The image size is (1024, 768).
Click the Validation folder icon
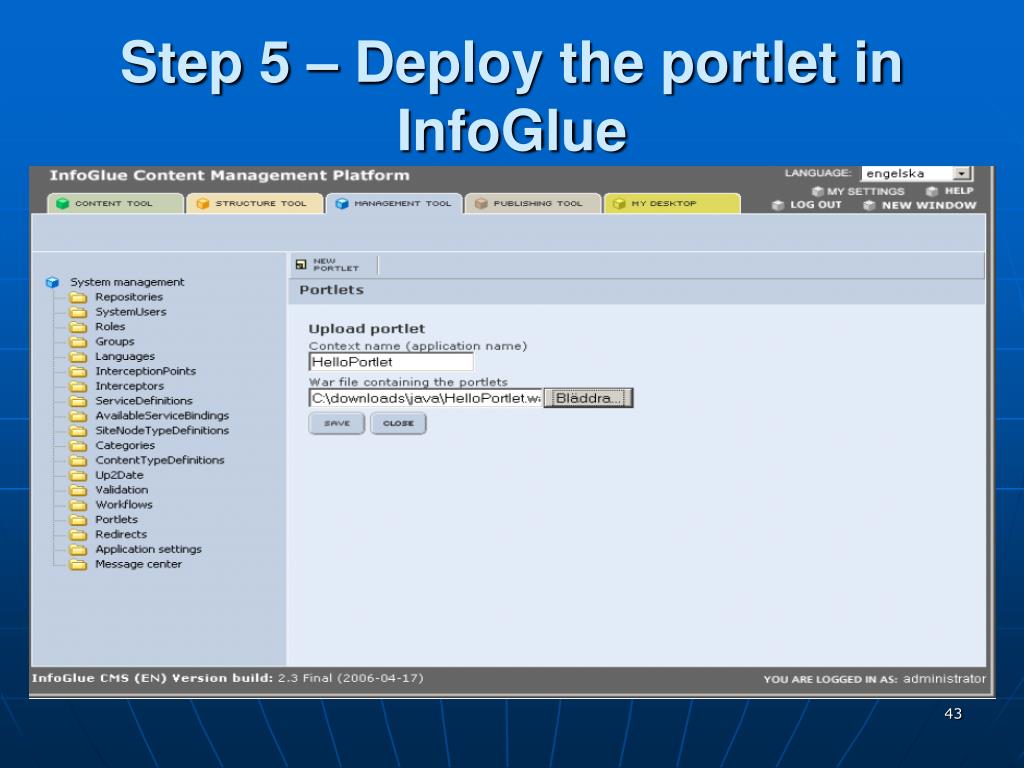click(78, 490)
